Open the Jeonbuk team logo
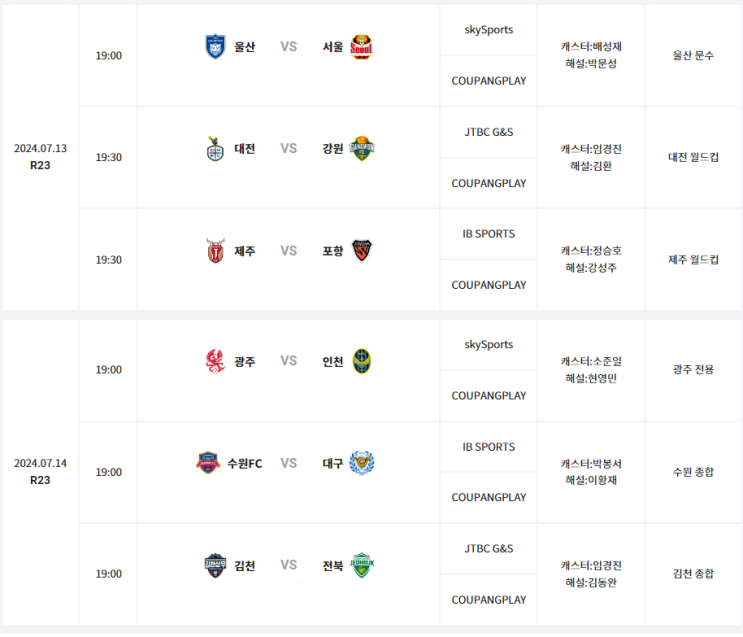This screenshot has height=637, width=743. point(361,565)
